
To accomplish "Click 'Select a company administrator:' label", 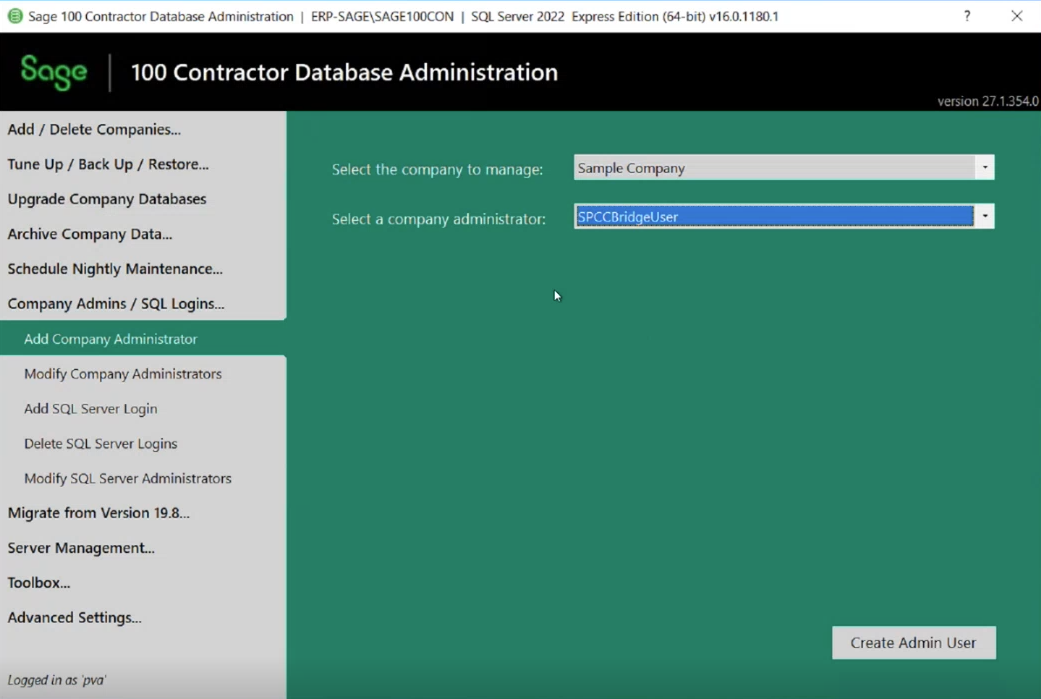I will [439, 219].
